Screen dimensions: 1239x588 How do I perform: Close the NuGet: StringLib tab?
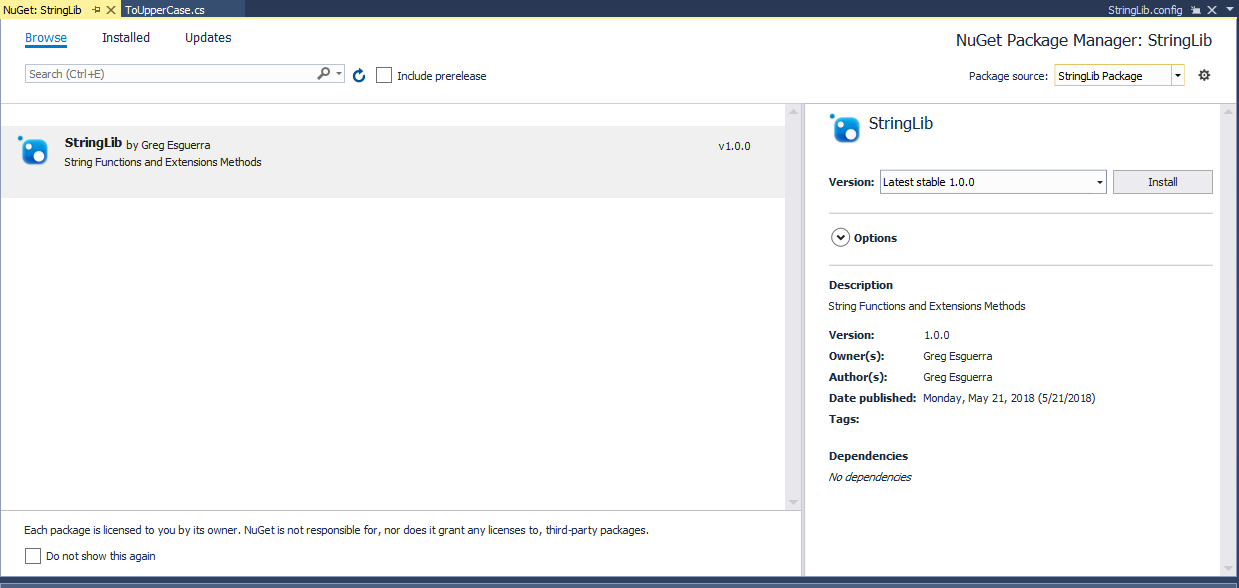pyautogui.click(x=111, y=9)
